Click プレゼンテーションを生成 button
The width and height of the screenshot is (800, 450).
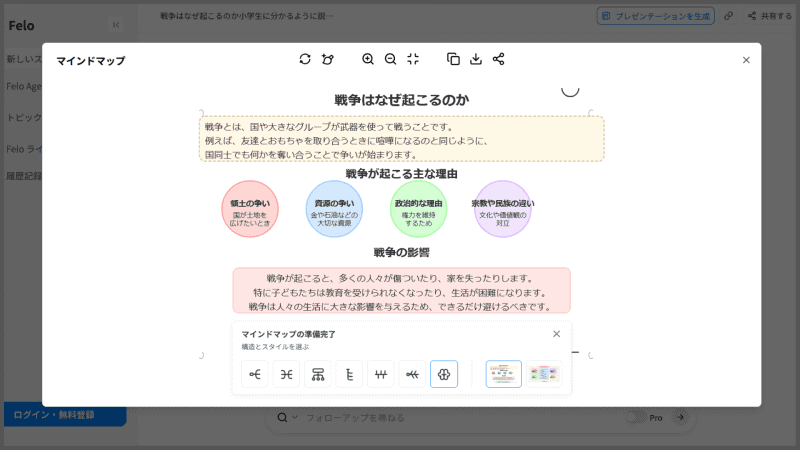point(656,16)
